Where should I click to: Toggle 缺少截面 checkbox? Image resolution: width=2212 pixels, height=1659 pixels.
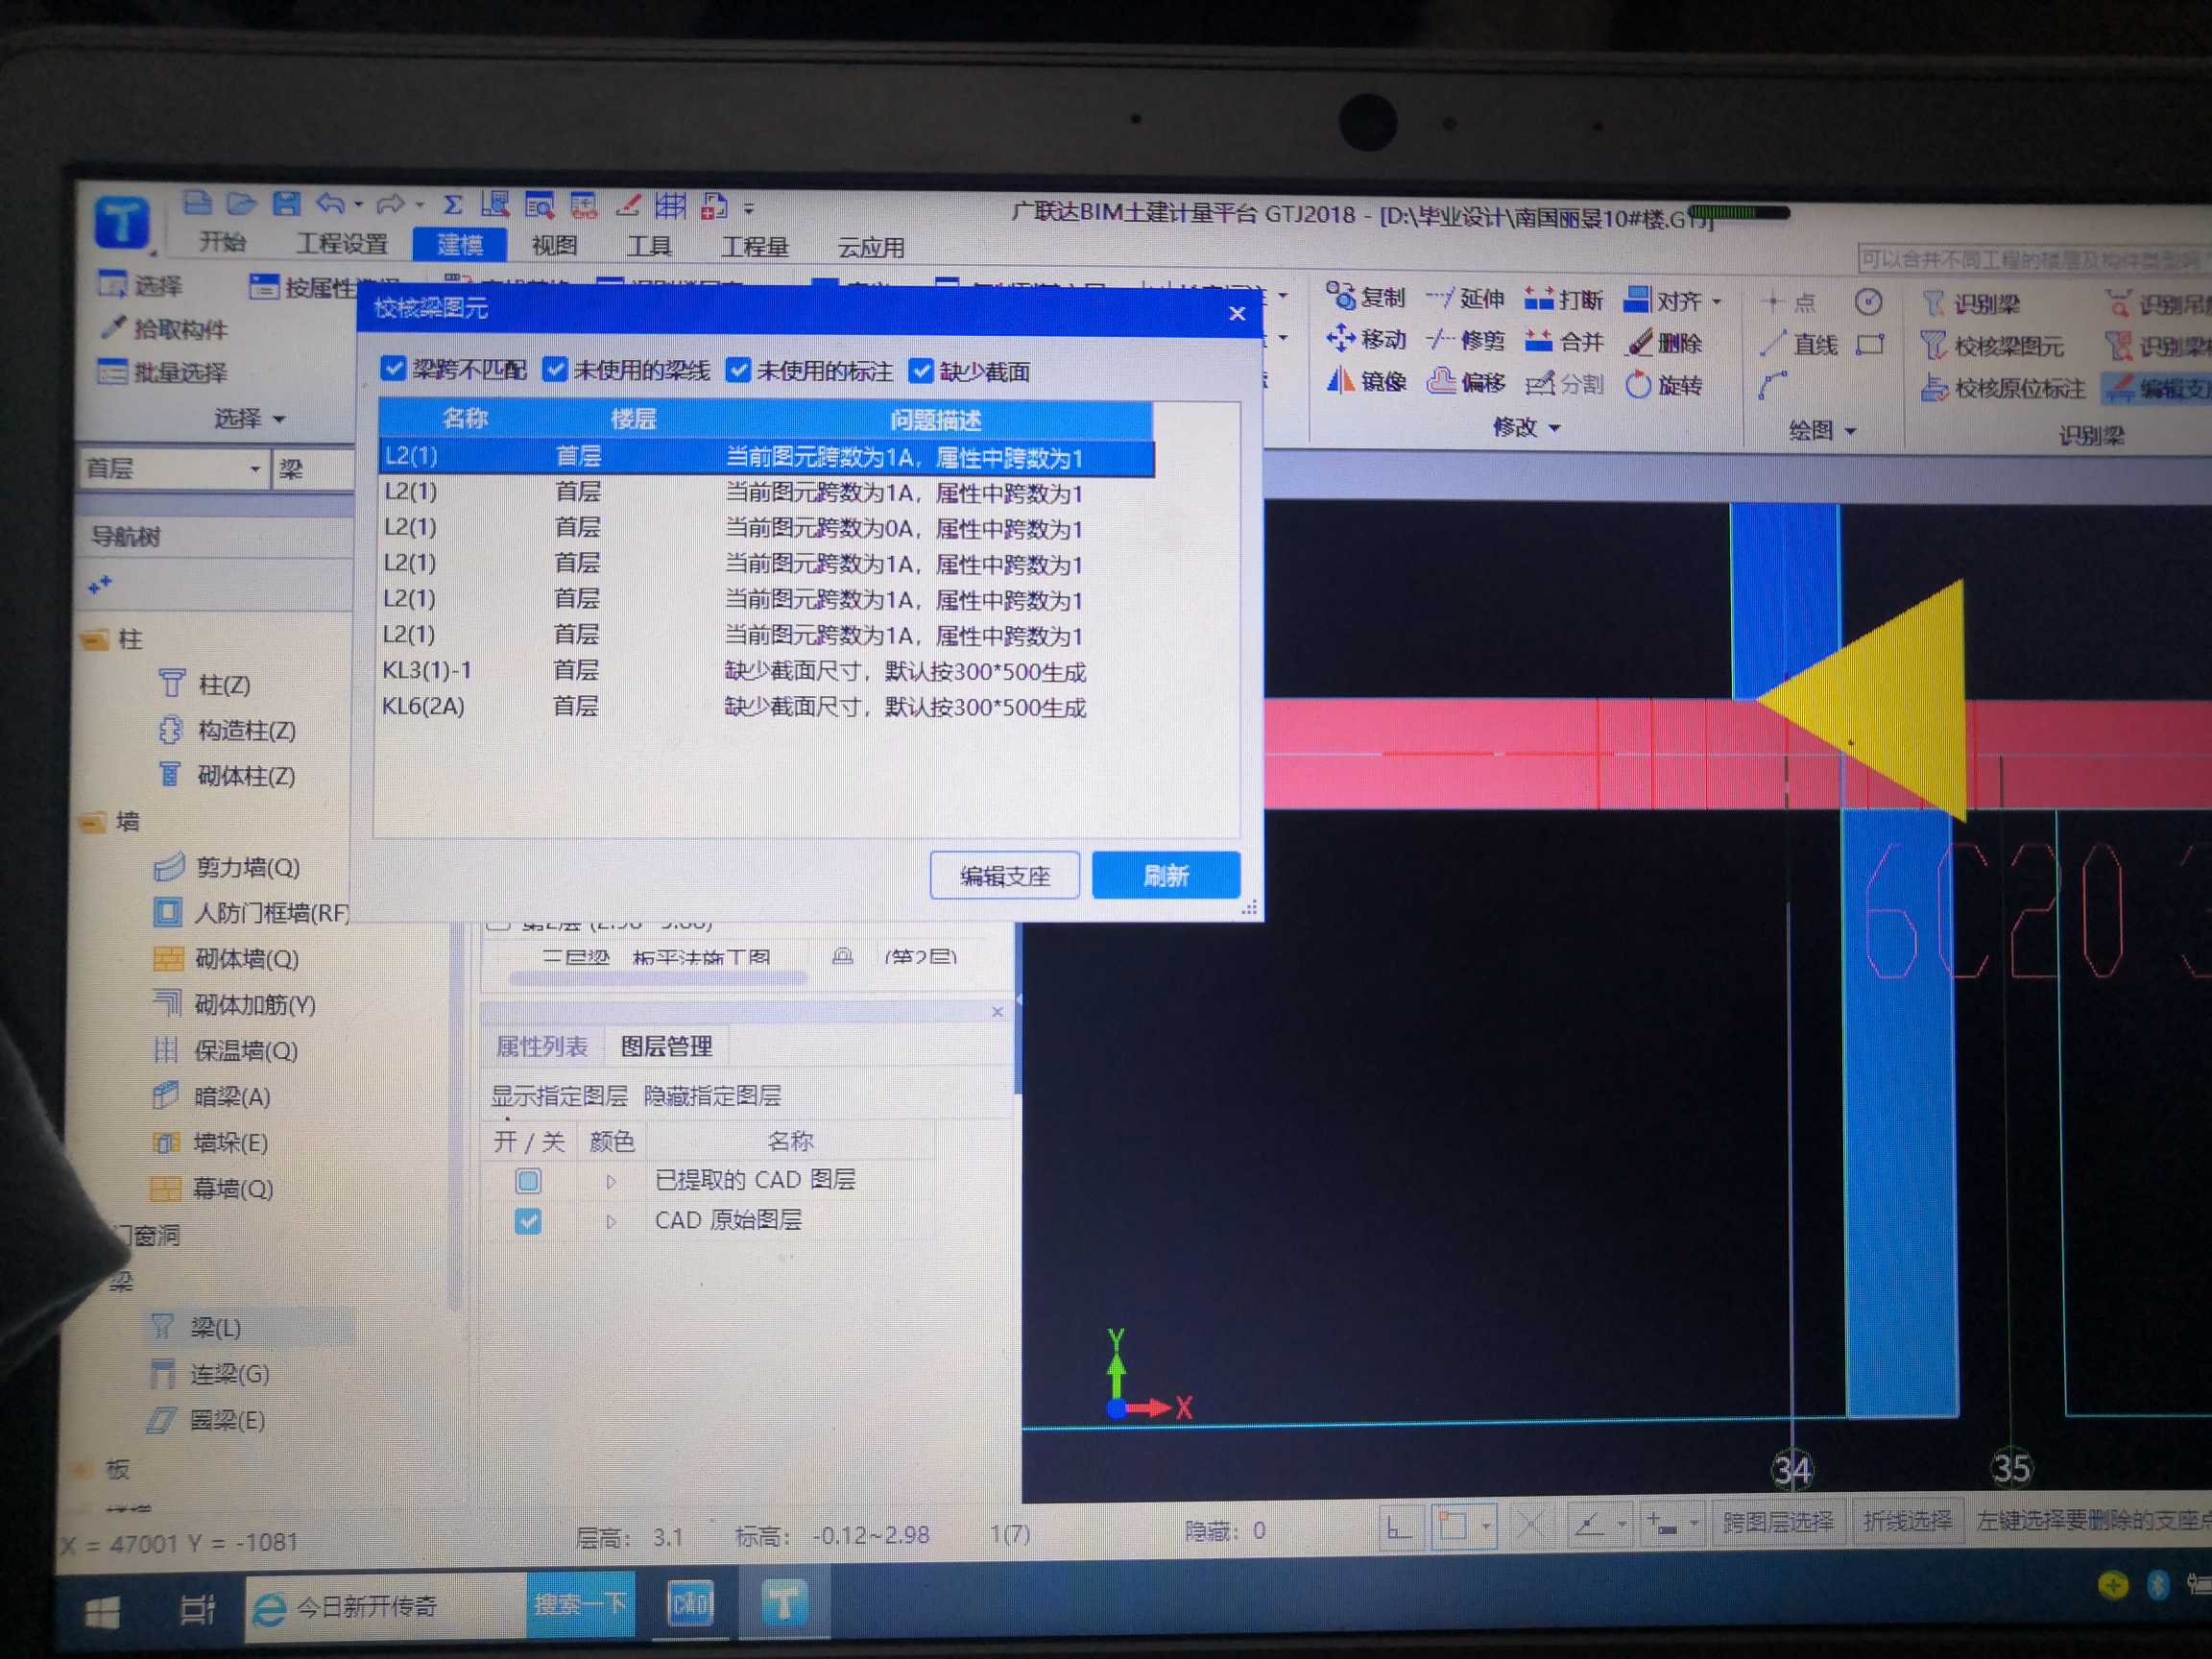(921, 371)
